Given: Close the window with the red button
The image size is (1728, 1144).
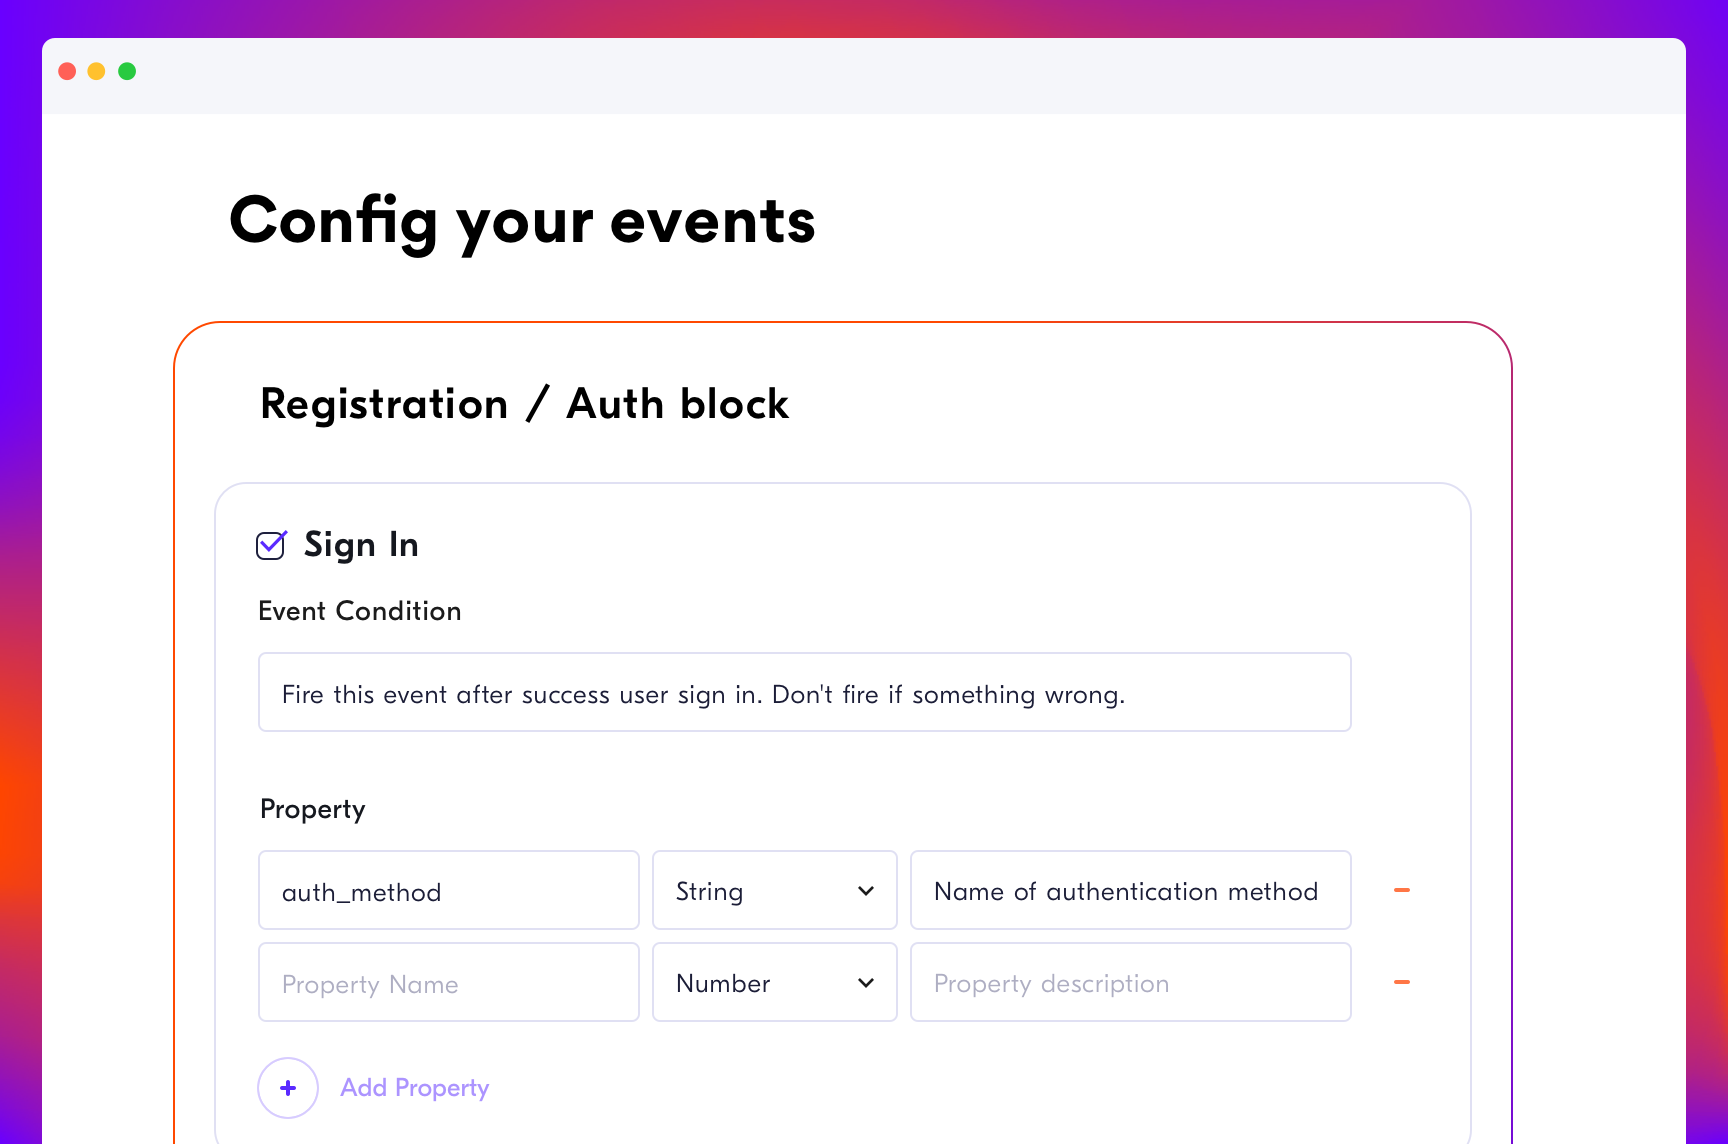Looking at the screenshot, I should point(68,71).
